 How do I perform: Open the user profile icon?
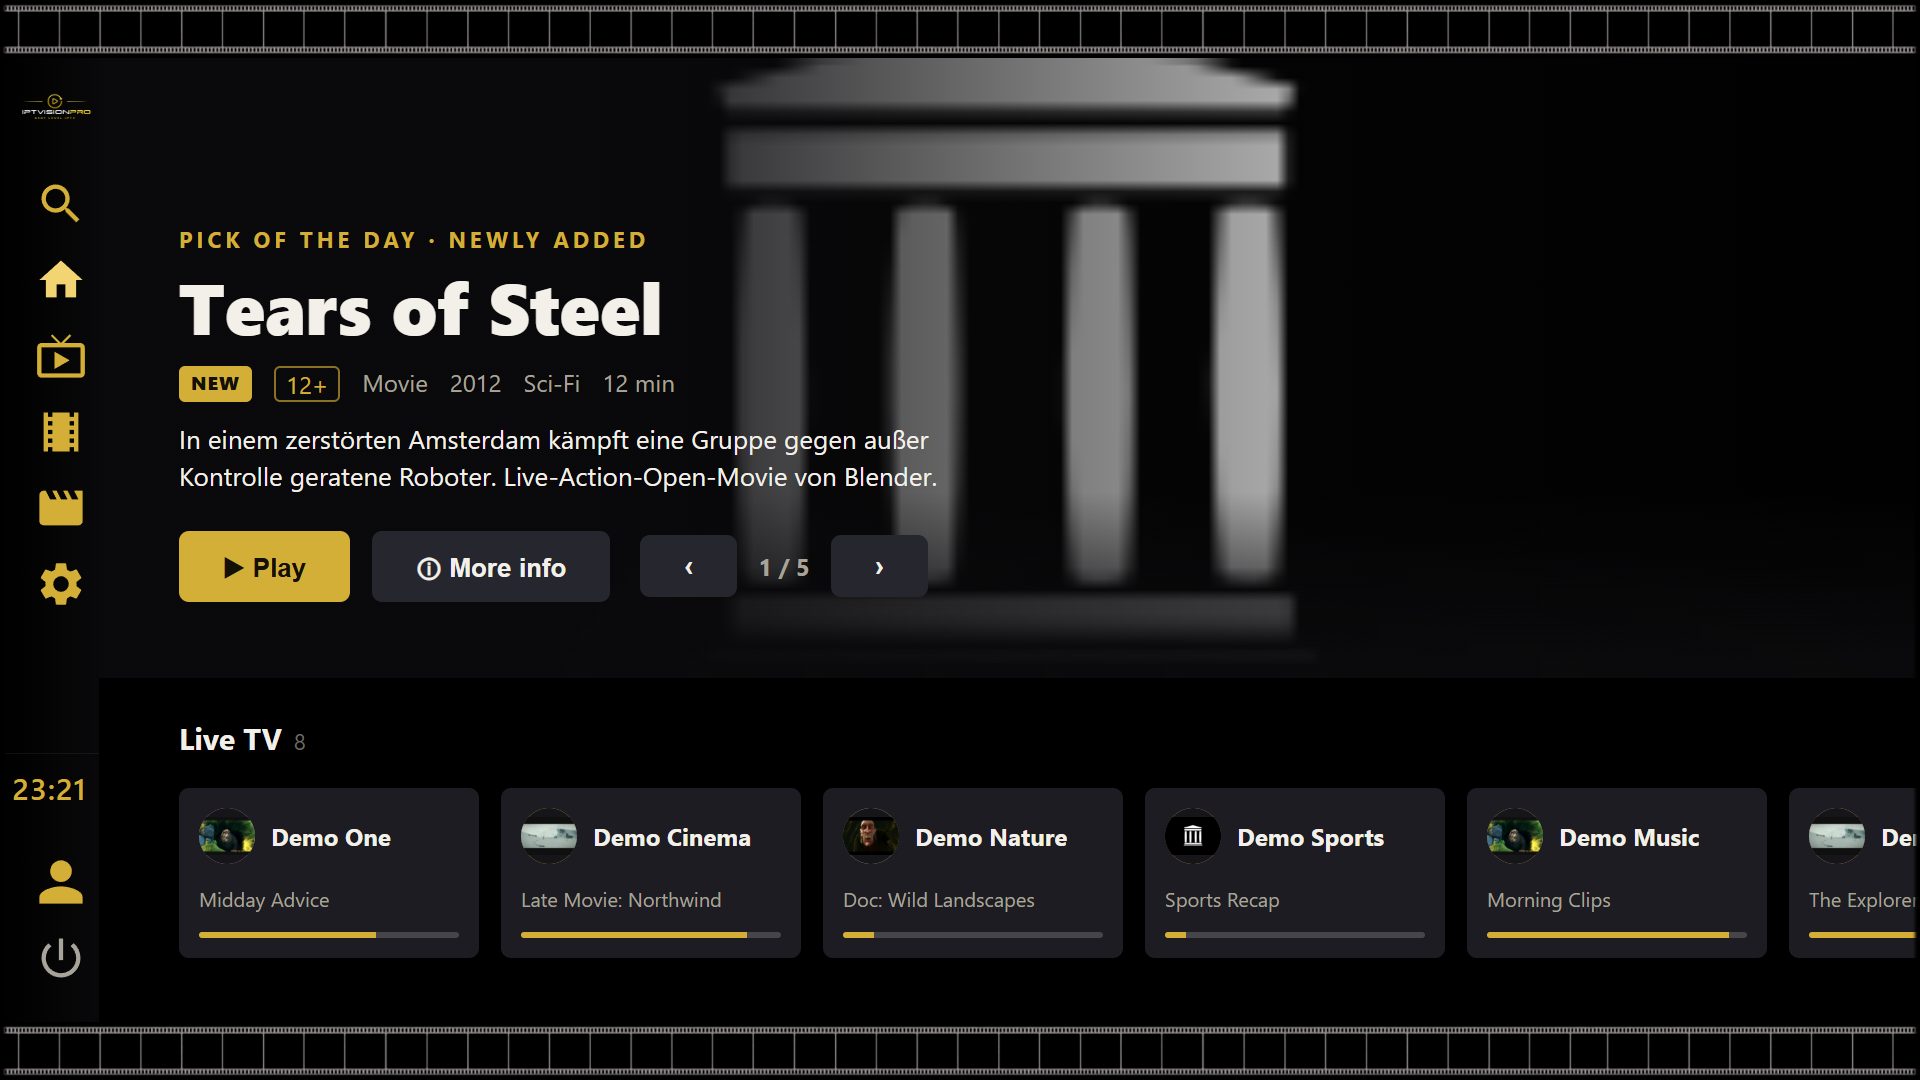60,882
